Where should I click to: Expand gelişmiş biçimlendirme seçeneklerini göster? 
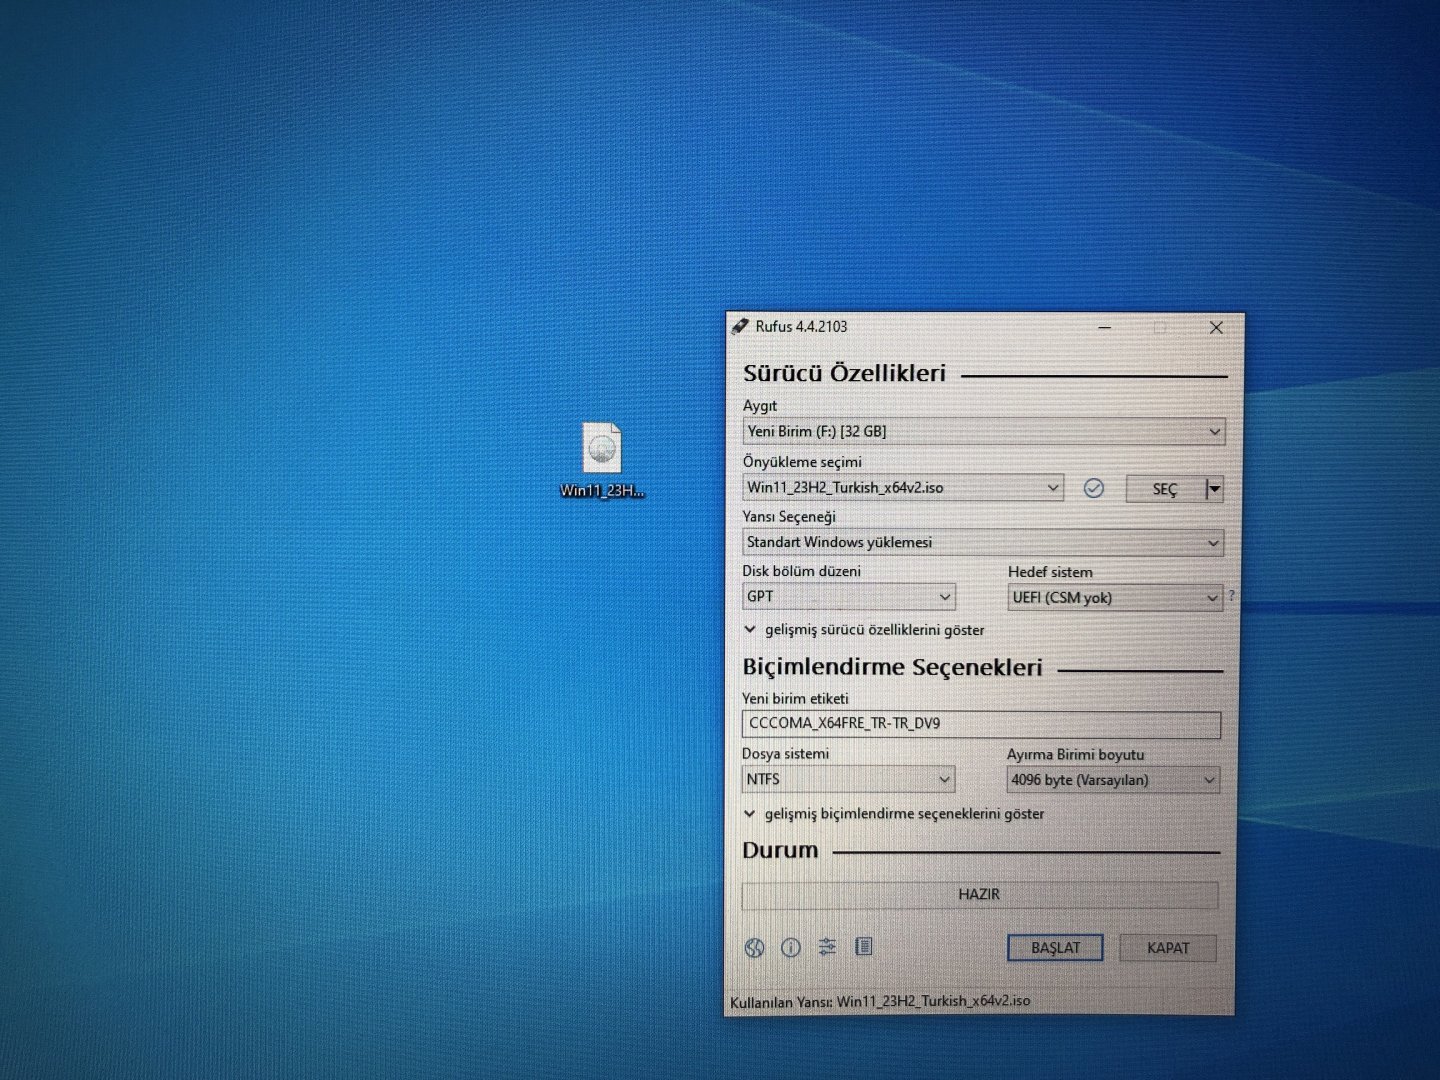[x=894, y=814]
